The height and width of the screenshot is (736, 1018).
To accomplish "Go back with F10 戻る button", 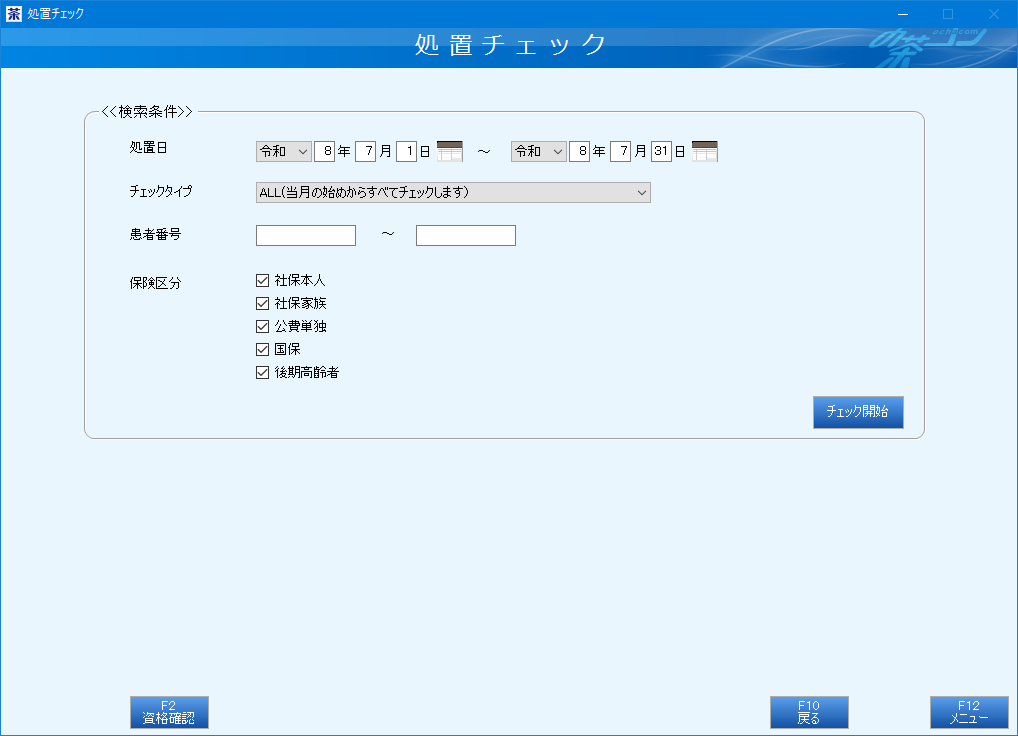I will (x=809, y=712).
